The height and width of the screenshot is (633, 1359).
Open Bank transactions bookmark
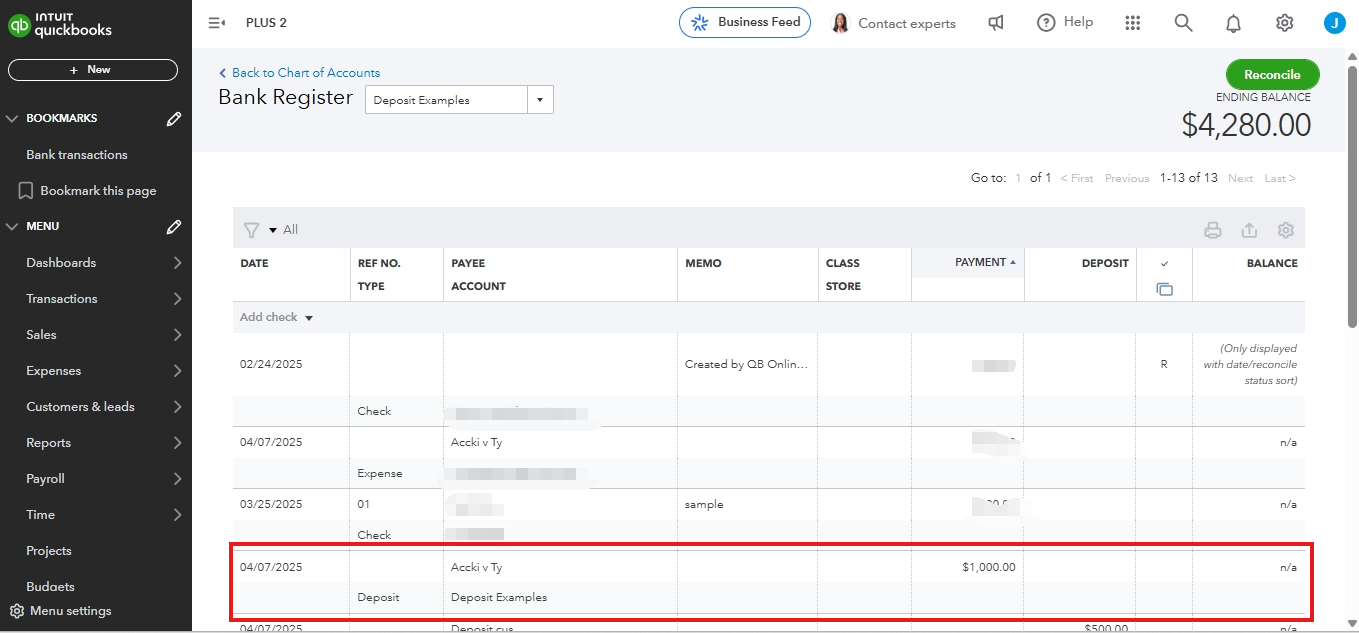click(77, 155)
